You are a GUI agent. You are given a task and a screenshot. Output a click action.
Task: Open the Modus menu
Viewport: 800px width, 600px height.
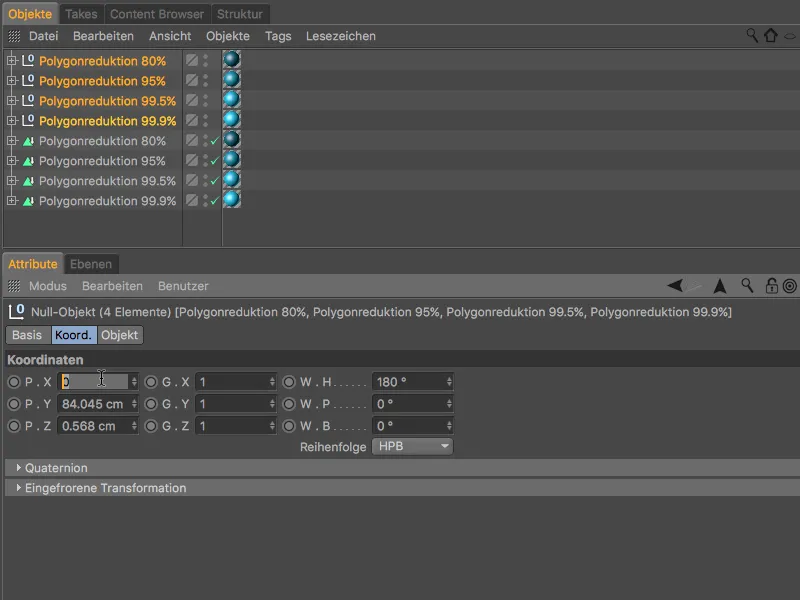point(48,286)
